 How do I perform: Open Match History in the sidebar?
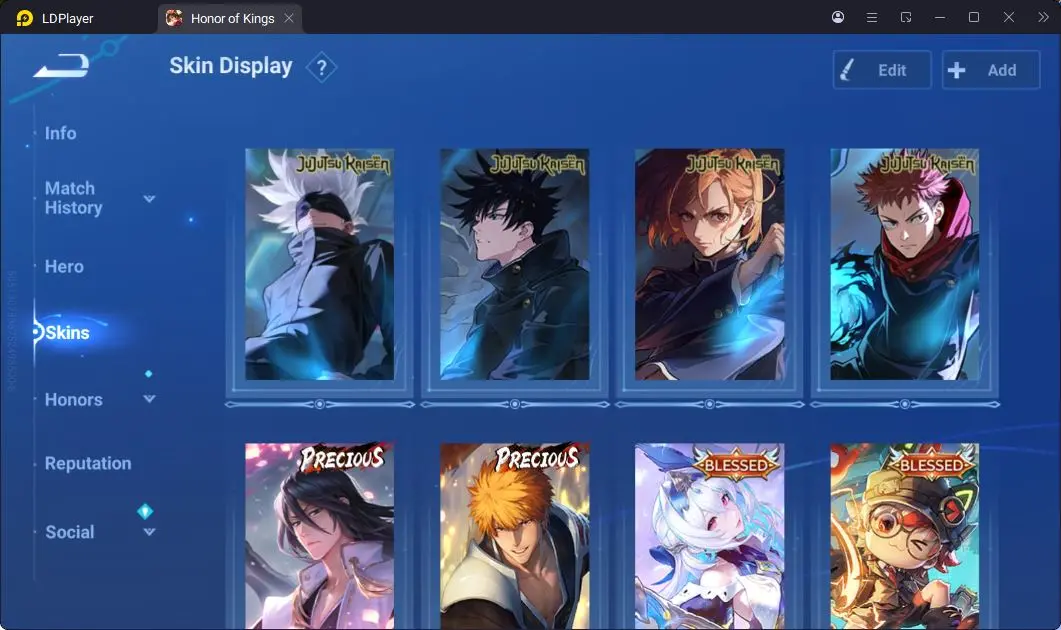(73, 198)
